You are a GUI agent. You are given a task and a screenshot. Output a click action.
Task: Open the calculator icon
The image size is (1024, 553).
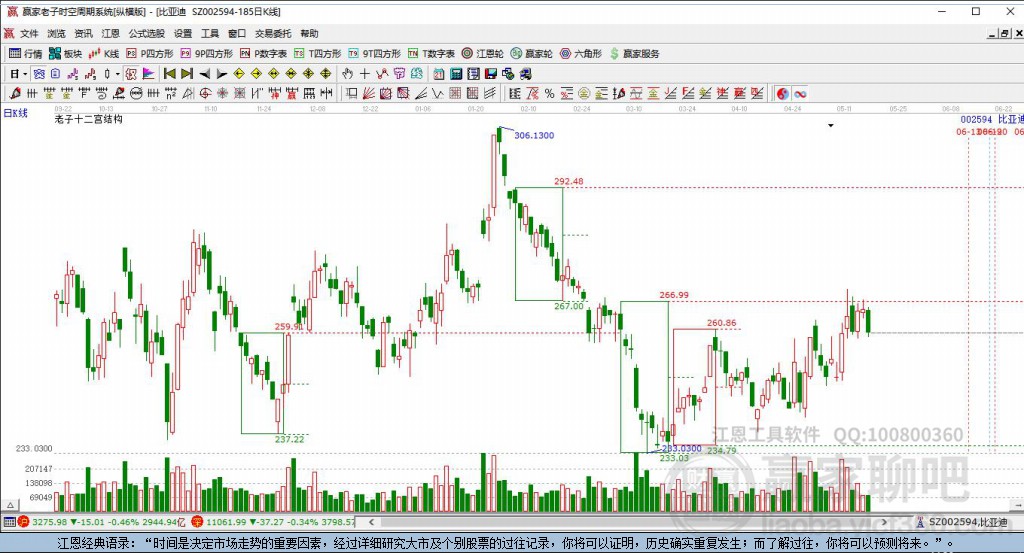click(456, 74)
